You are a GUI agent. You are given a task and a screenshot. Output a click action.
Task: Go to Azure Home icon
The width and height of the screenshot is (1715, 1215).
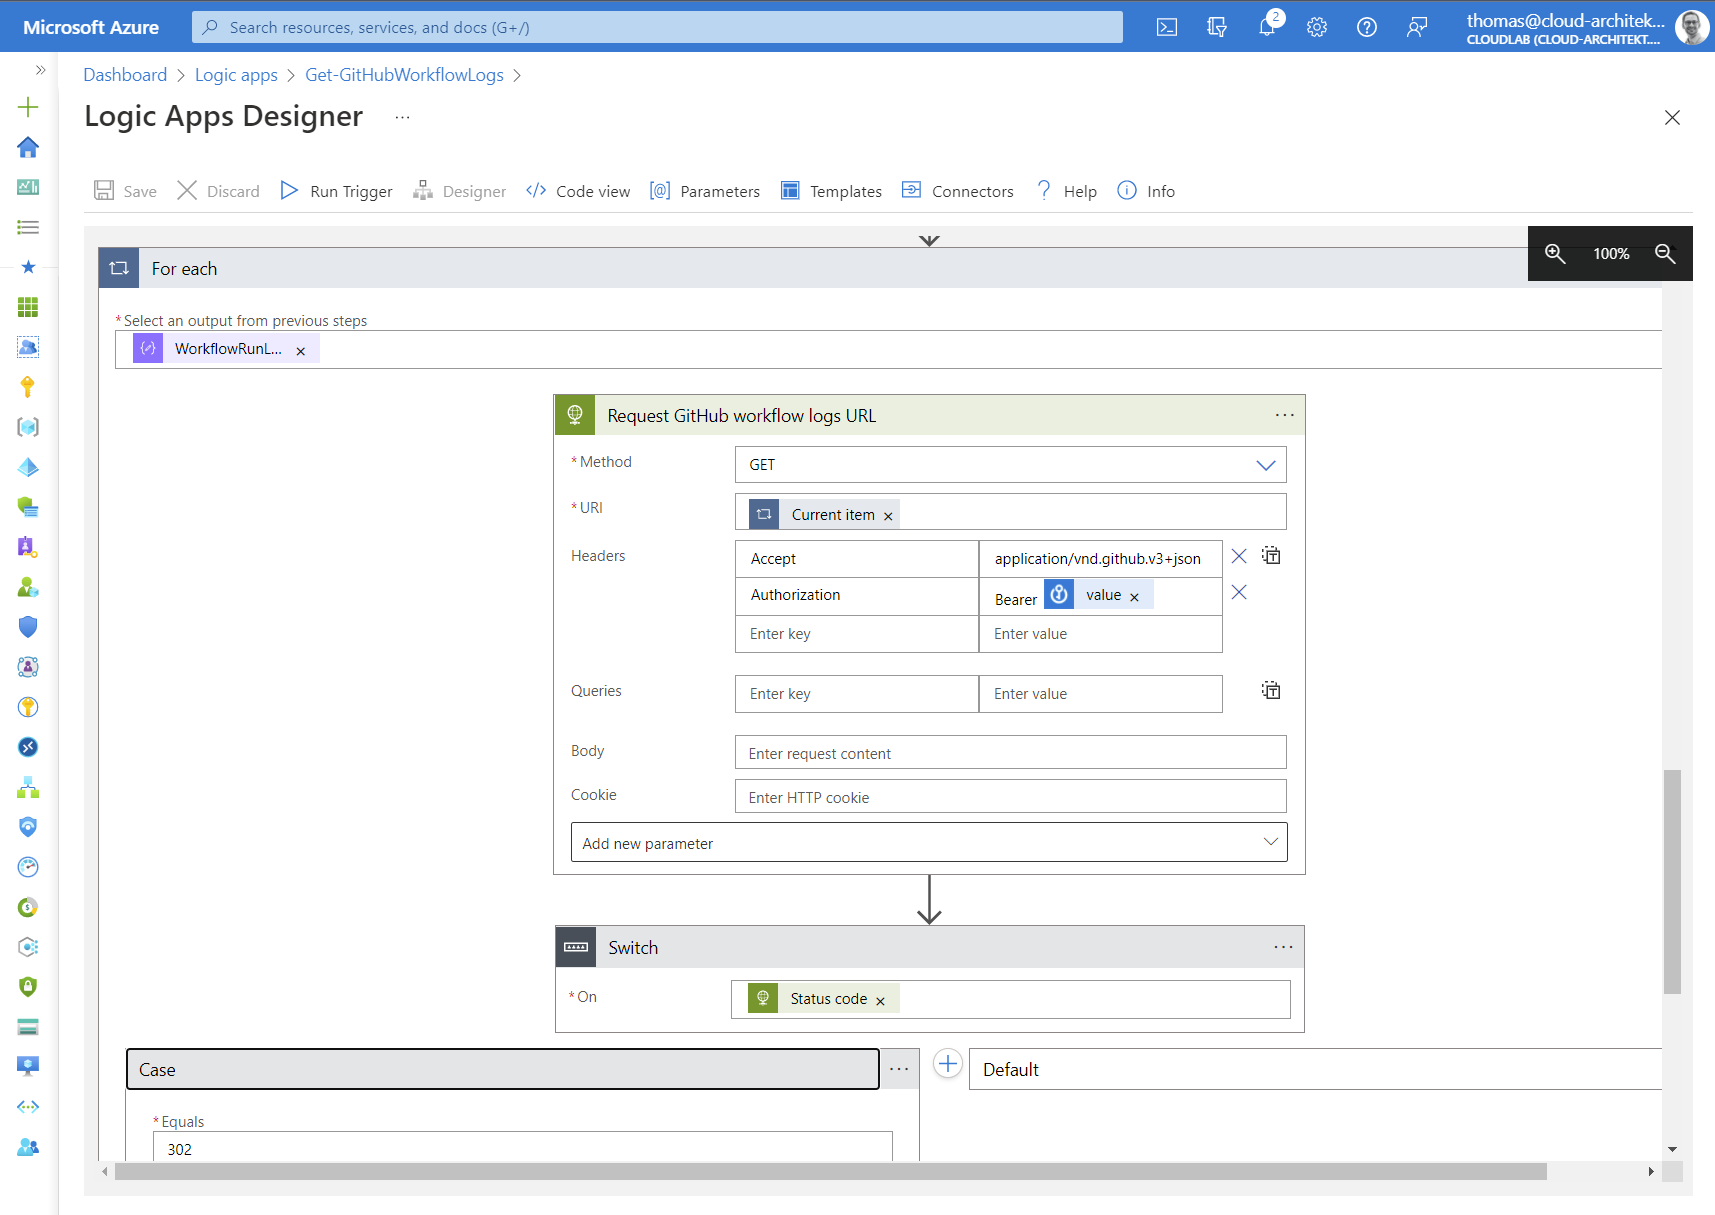click(28, 147)
